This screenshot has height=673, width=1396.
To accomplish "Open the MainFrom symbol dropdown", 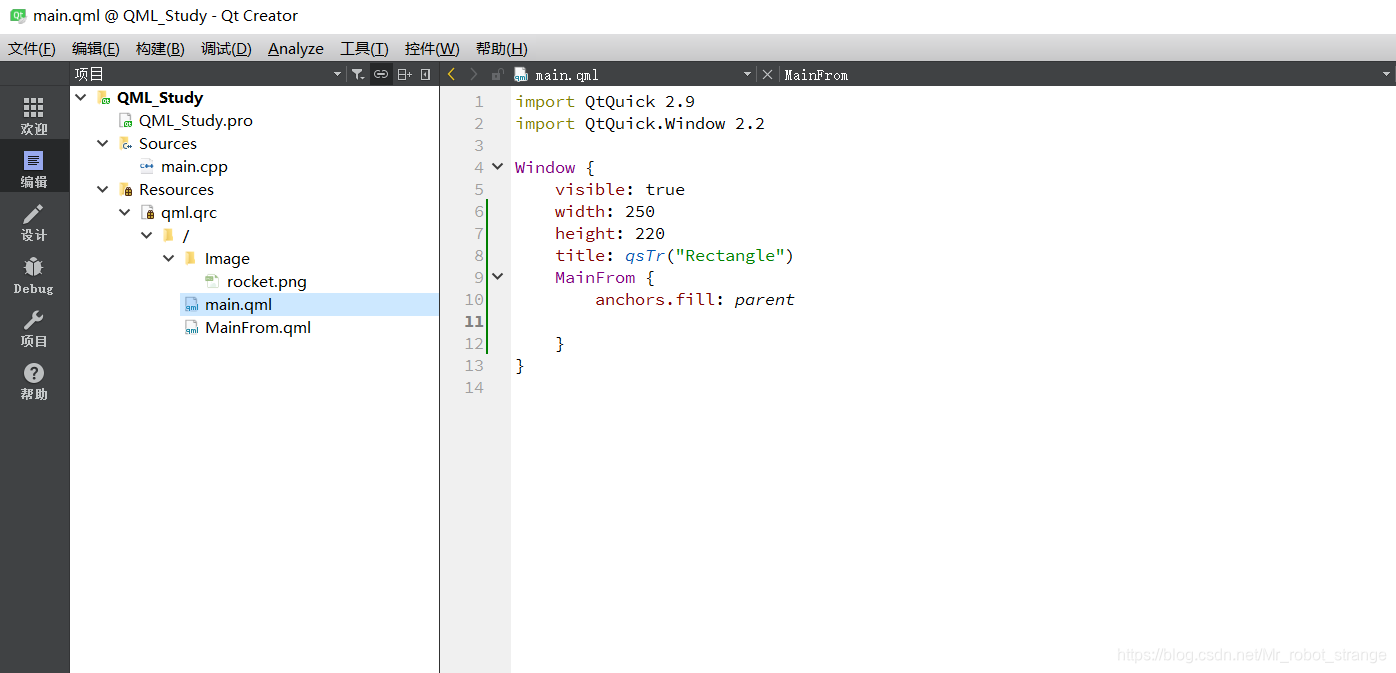I will 1386,74.
